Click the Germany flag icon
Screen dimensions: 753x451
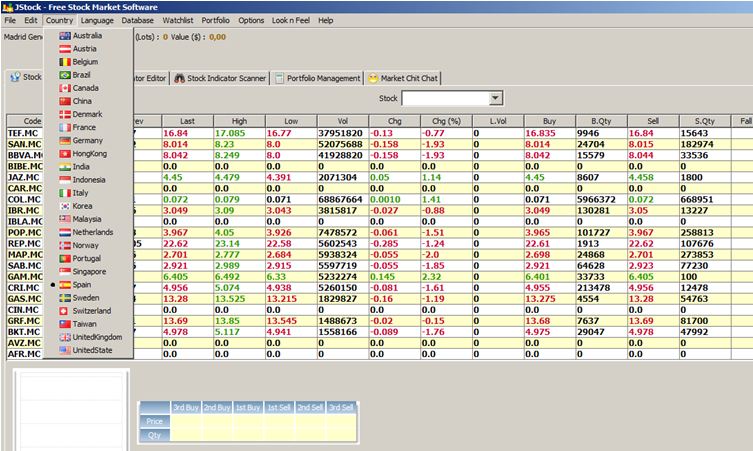[65, 140]
